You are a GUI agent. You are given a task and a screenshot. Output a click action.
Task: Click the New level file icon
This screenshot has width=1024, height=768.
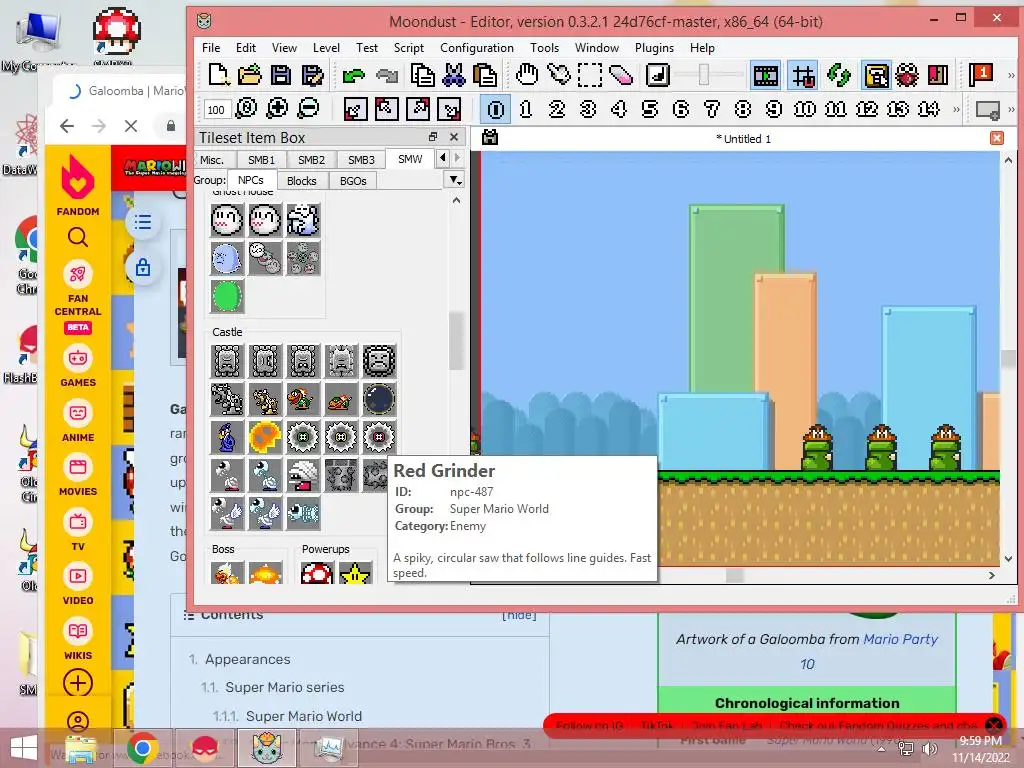tap(219, 75)
